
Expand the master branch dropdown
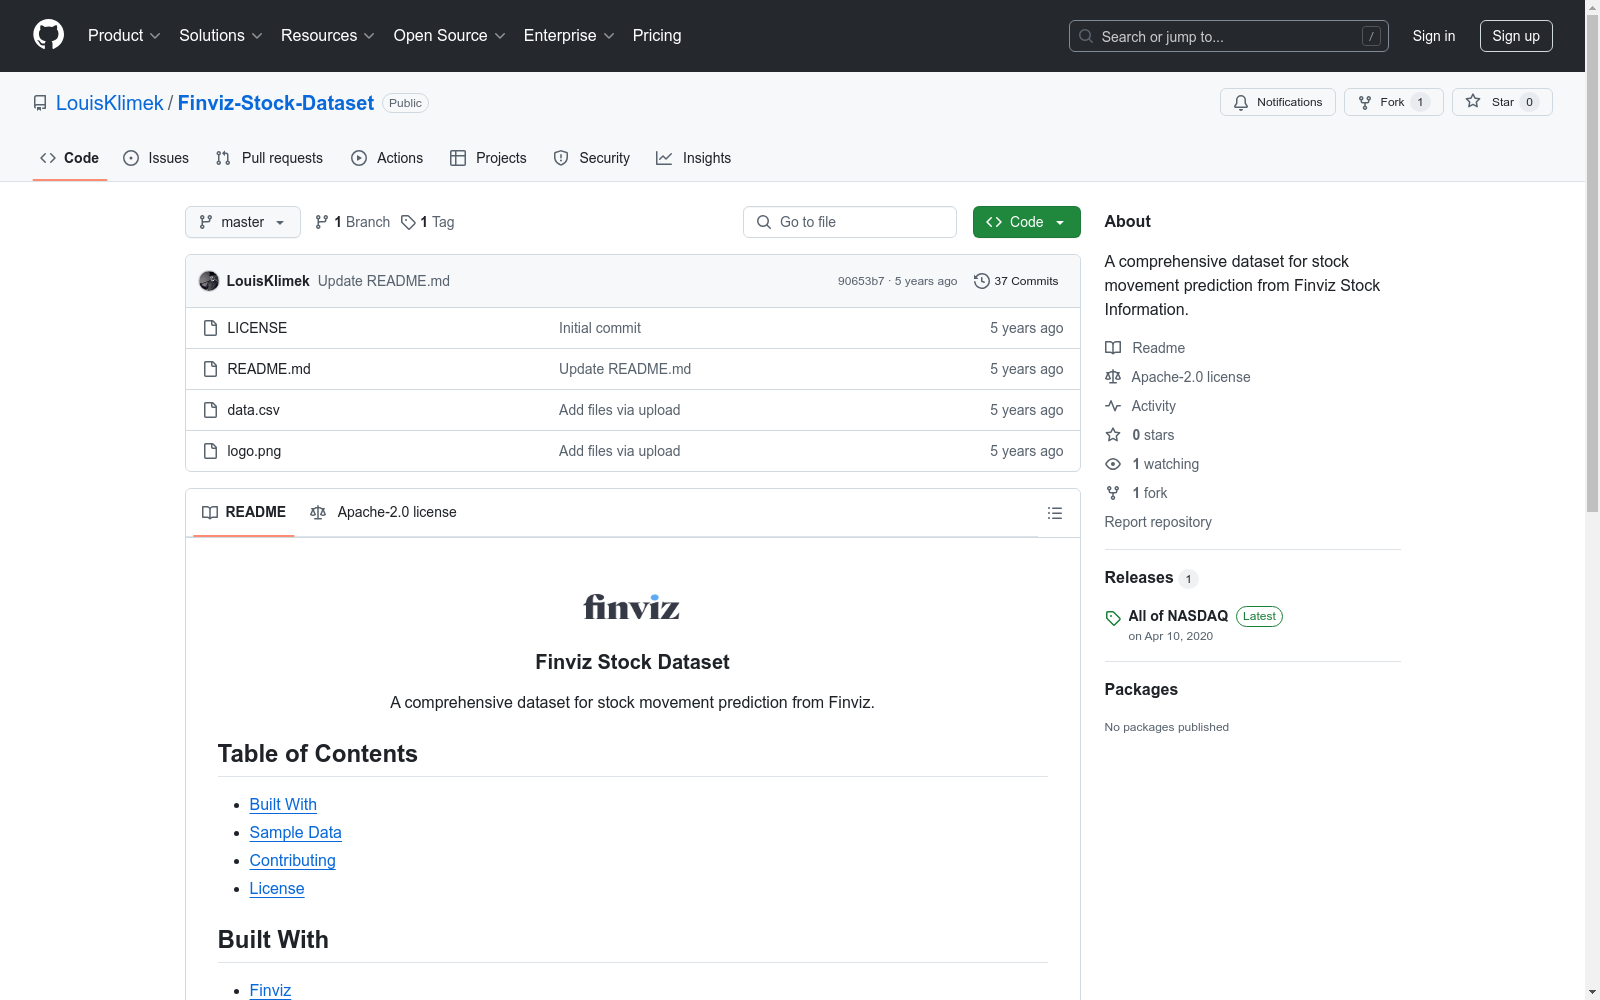tap(243, 222)
